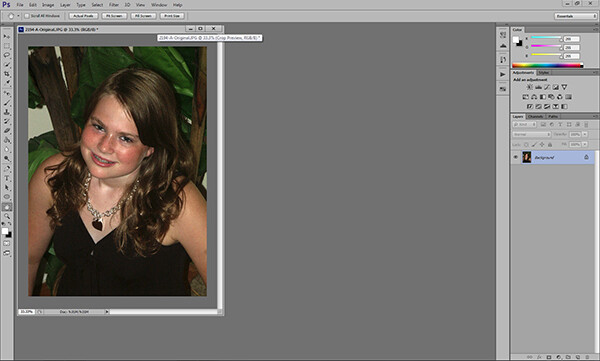The image size is (600, 361).
Task: Select the Move tool
Action: click(x=7, y=36)
